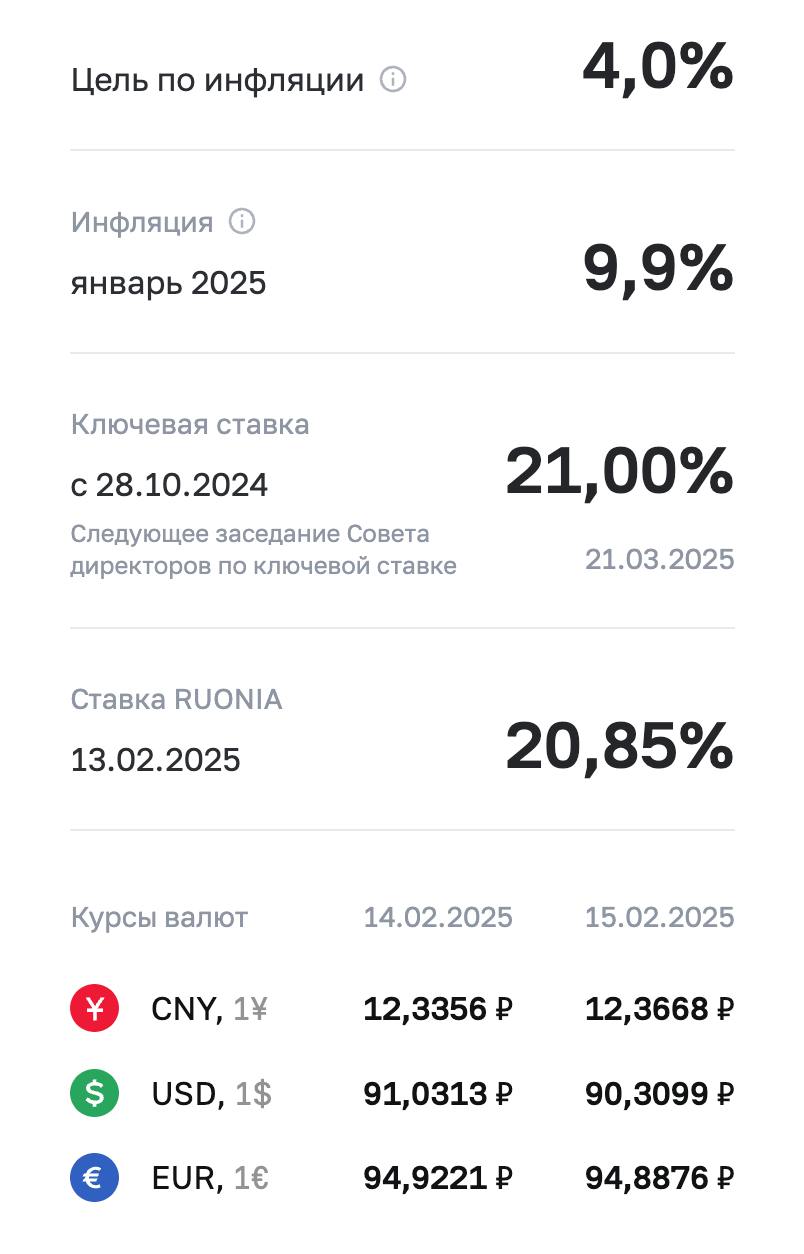Click the 20,85% RUONIA rate value
The image size is (804, 1254).
[x=619, y=747]
